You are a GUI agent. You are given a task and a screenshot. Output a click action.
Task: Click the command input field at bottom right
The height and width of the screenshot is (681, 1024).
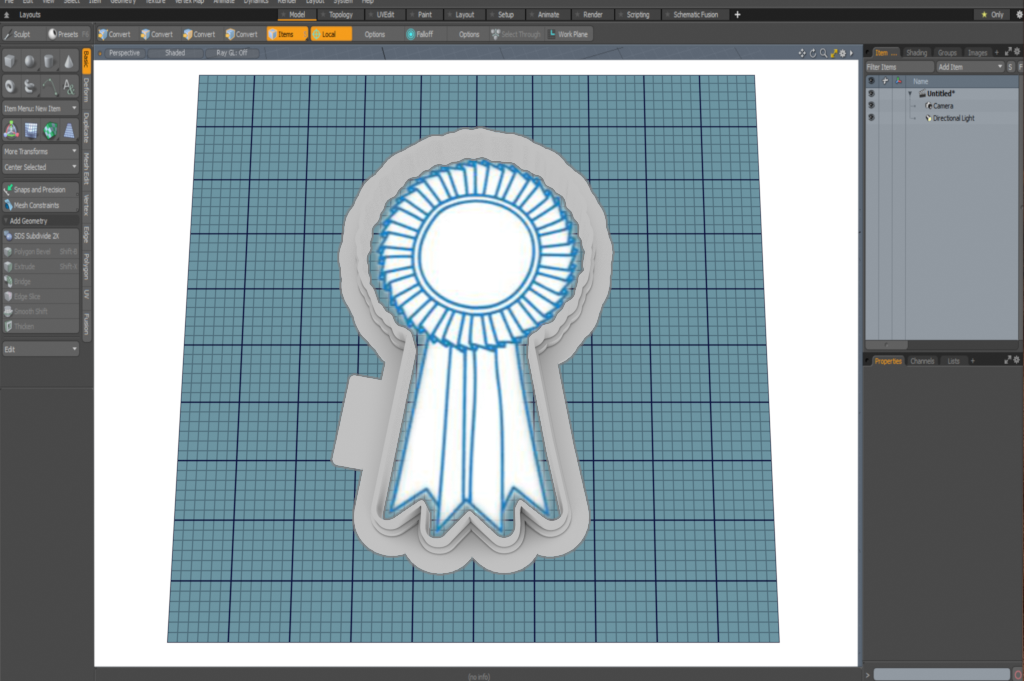pos(942,674)
